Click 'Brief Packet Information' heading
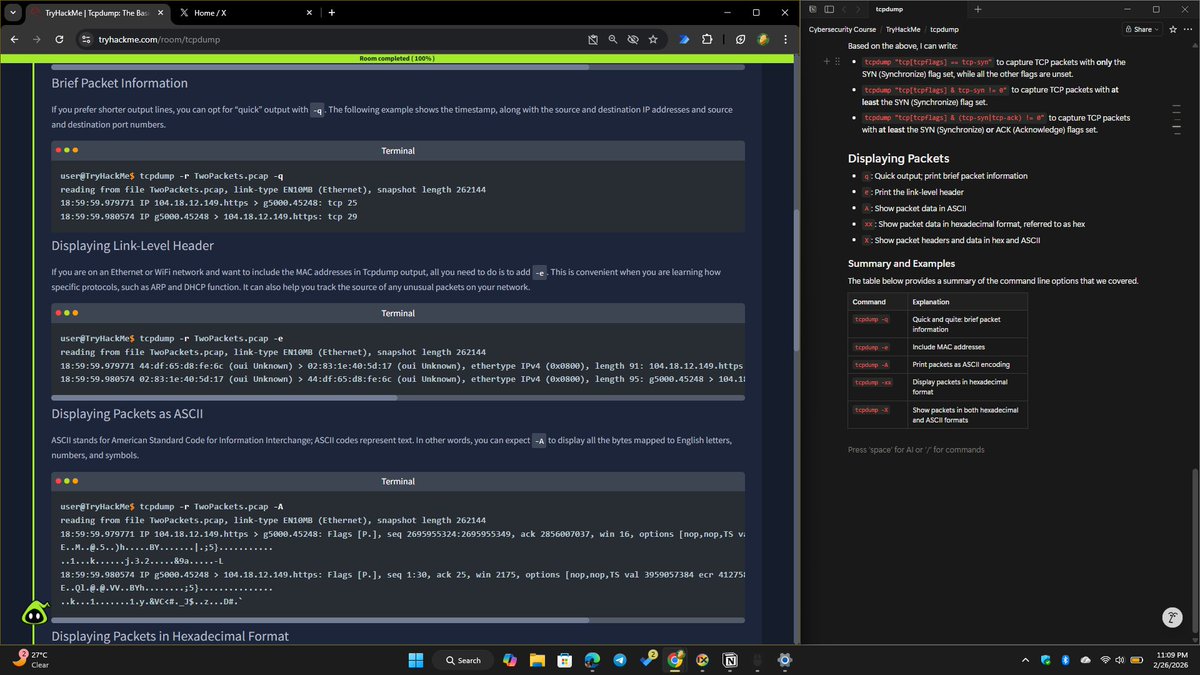This screenshot has width=1200, height=675. tap(120, 83)
